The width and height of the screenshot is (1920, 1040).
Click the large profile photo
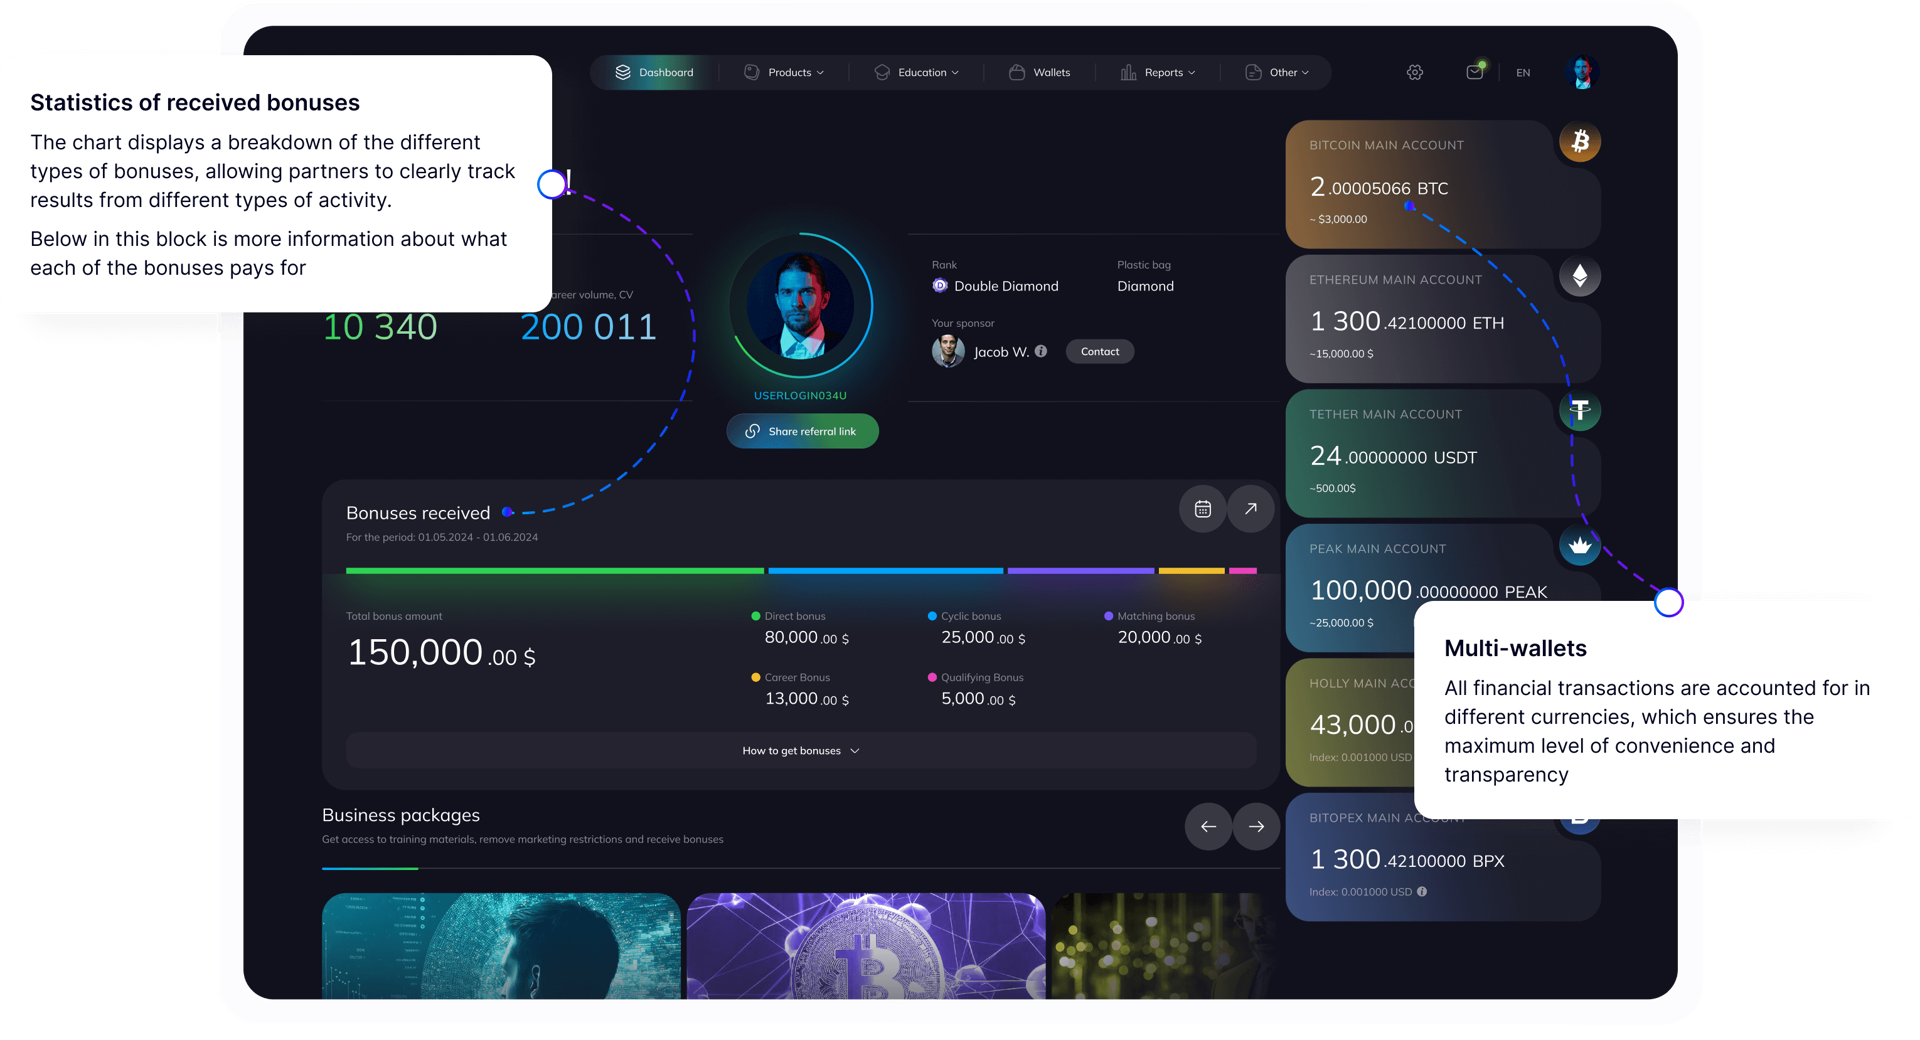pos(800,306)
